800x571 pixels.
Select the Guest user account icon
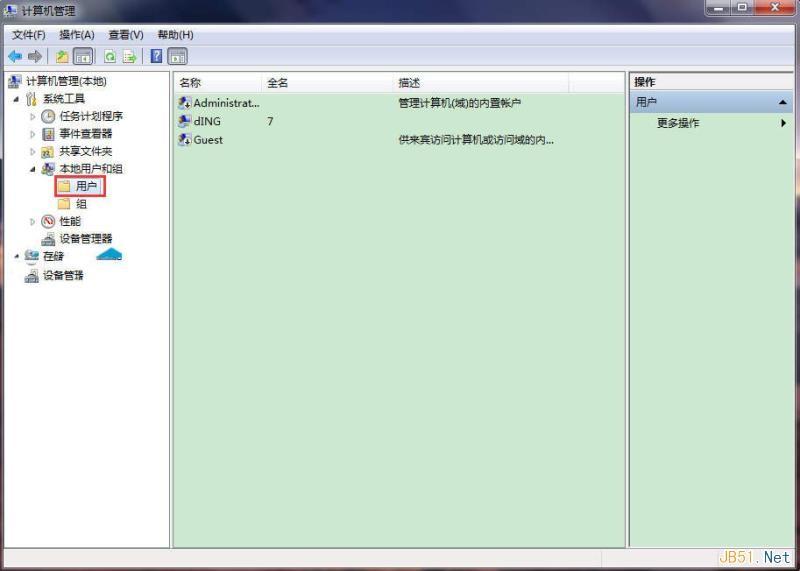coord(184,140)
